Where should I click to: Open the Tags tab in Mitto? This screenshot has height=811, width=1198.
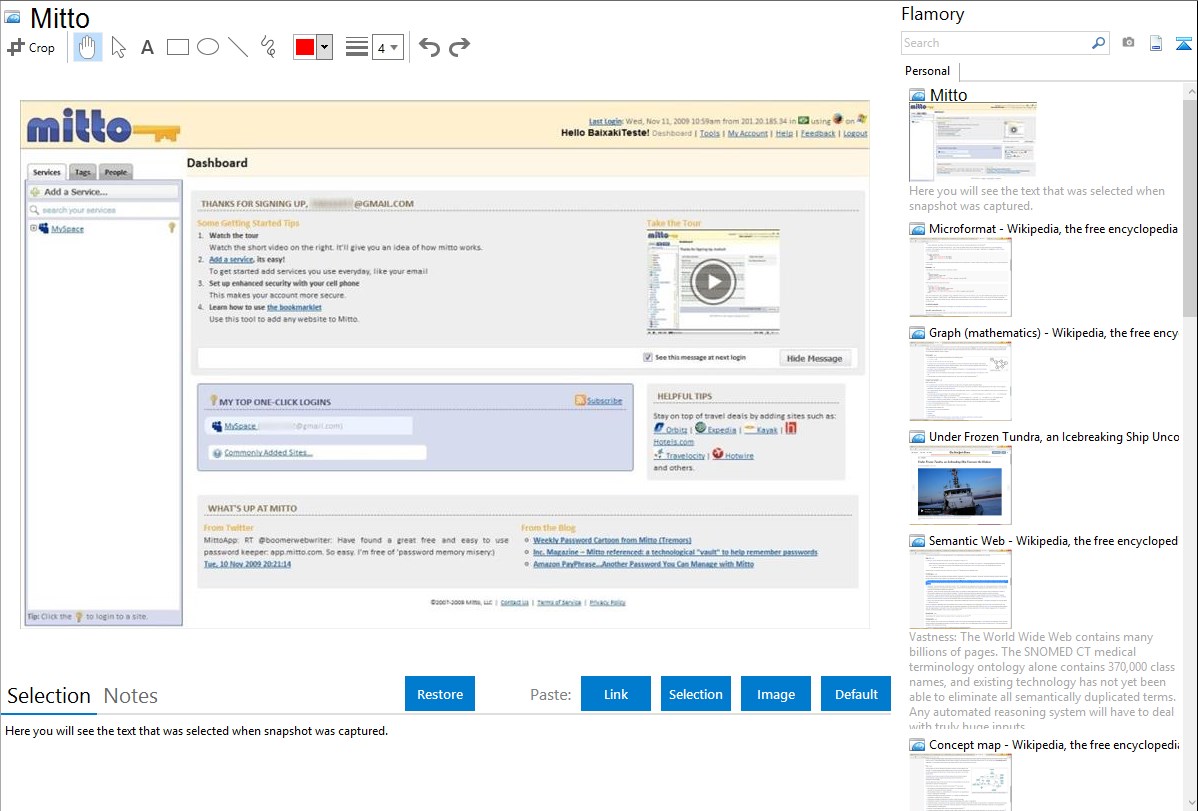tap(83, 172)
